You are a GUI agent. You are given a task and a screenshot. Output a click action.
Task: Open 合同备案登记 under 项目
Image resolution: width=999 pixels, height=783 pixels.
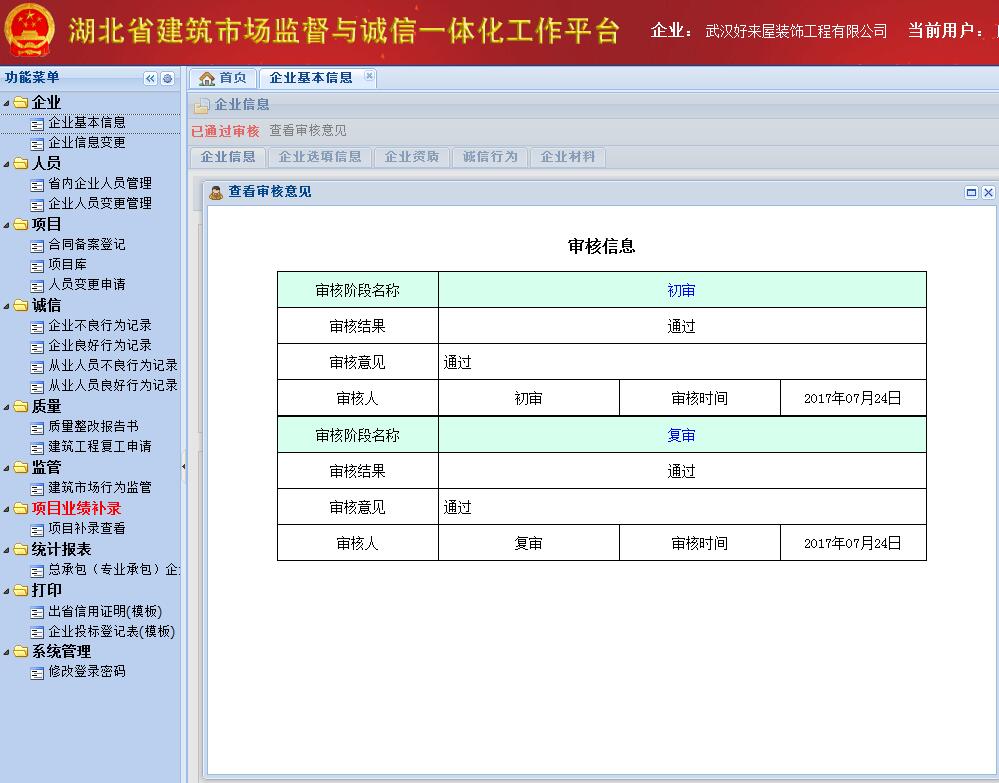(87, 244)
